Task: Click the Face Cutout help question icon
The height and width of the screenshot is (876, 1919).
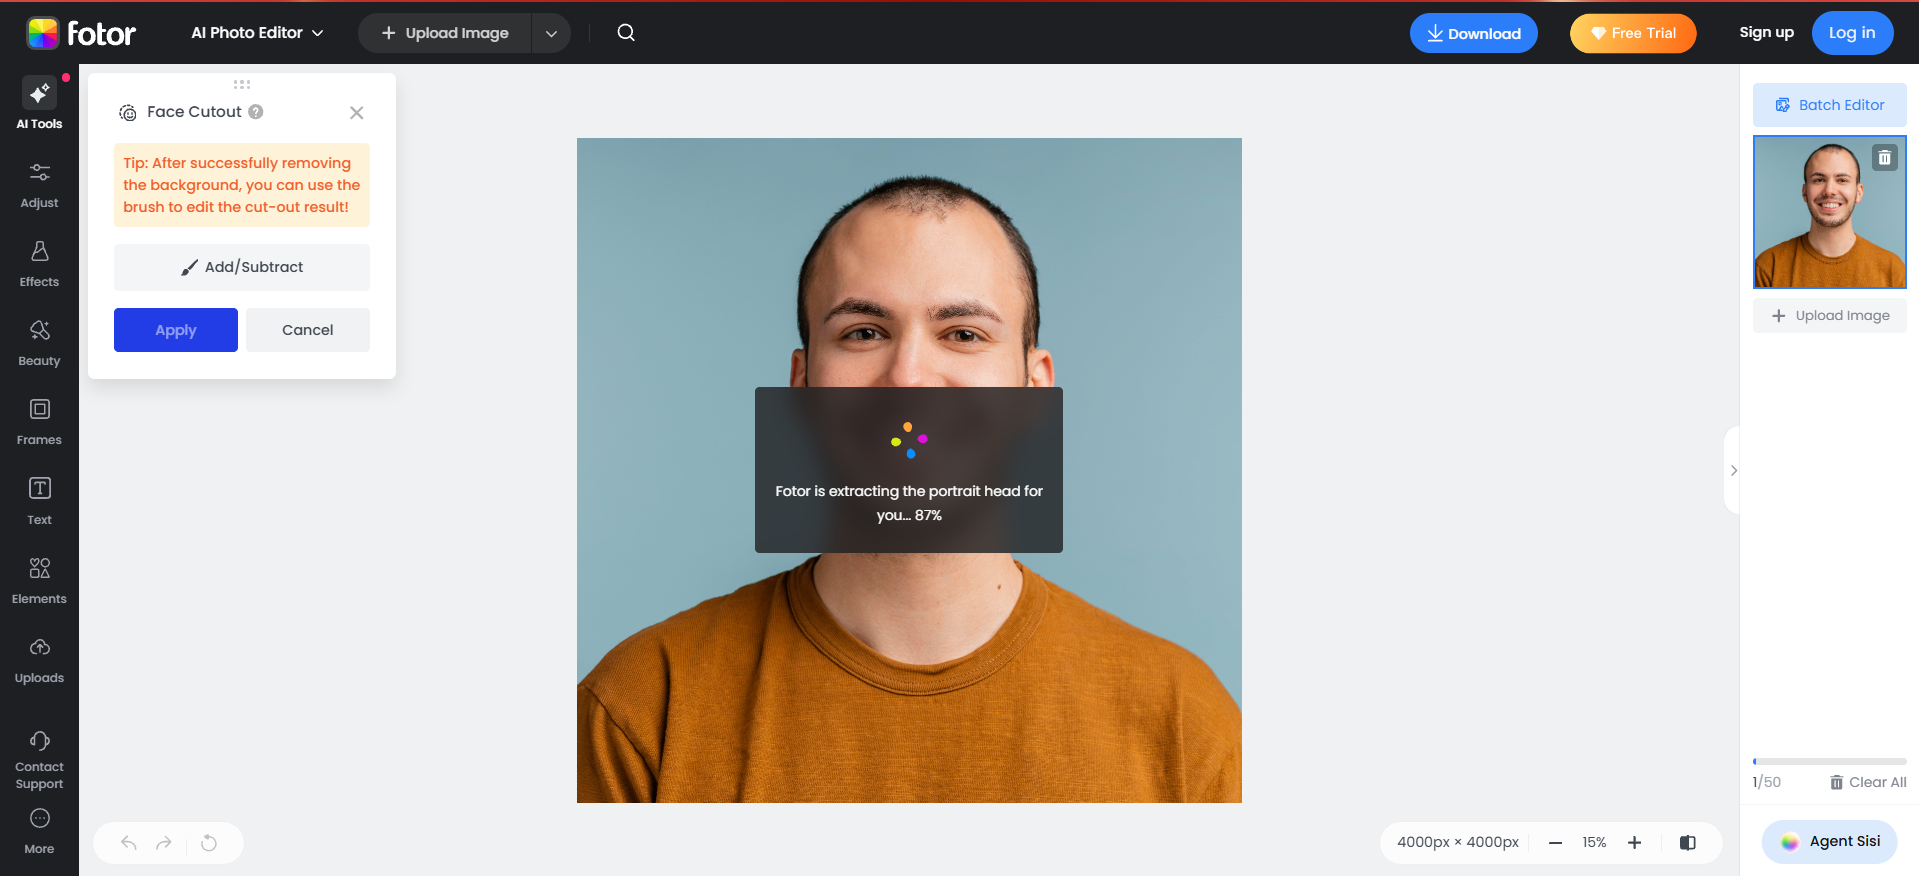Action: 256,112
